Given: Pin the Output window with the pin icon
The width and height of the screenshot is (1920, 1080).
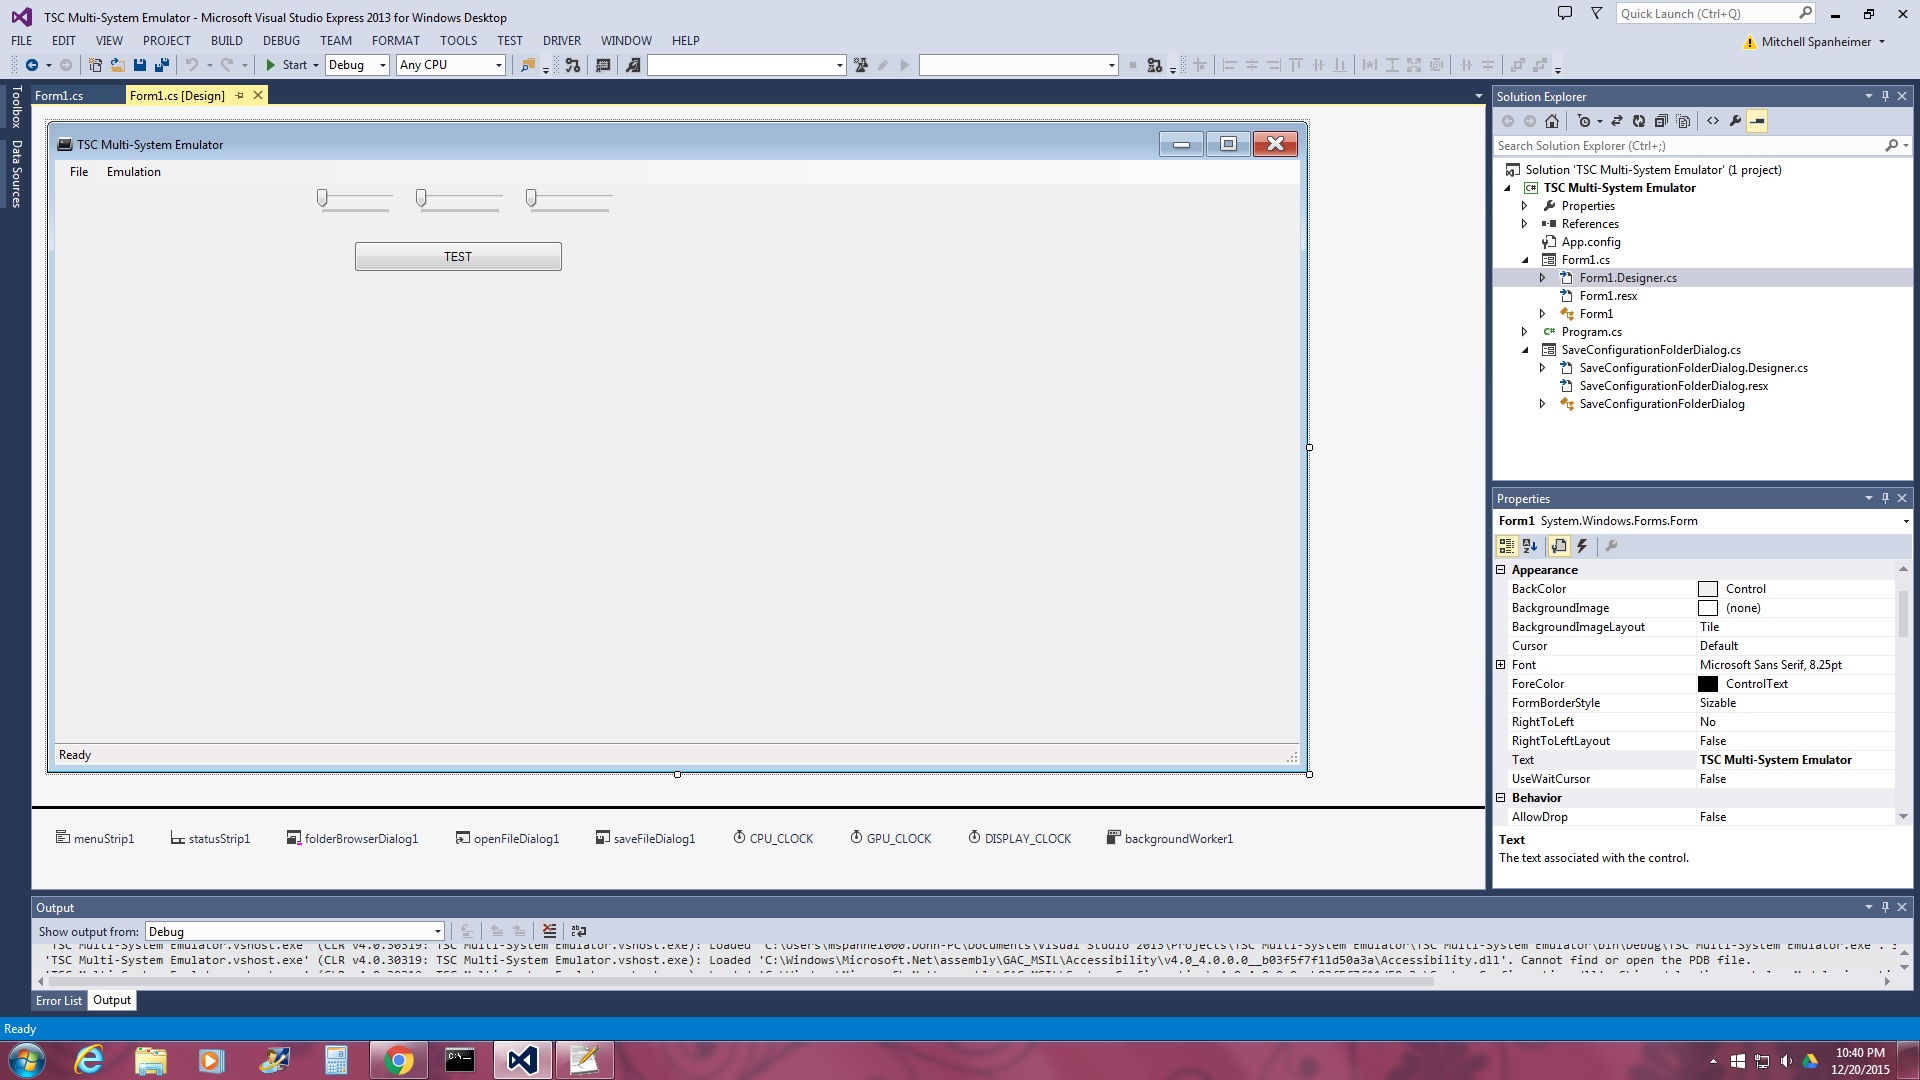Looking at the screenshot, I should (x=1885, y=907).
